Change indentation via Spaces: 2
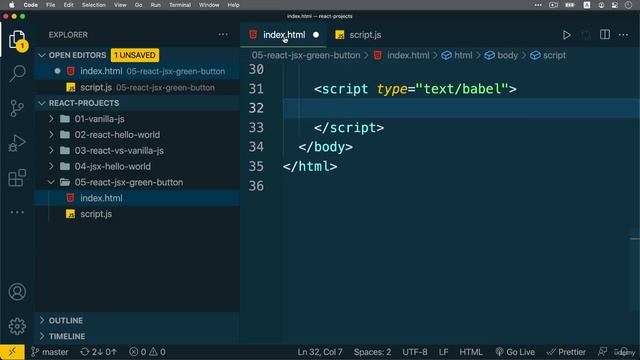The height and width of the screenshot is (360, 640). (x=372, y=352)
